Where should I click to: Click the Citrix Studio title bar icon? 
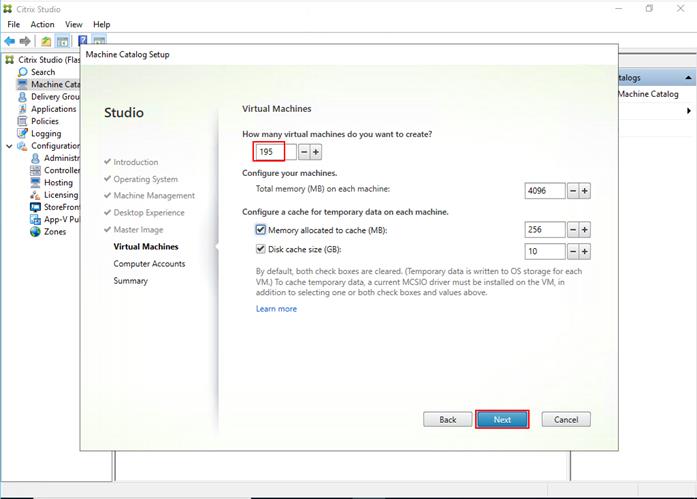click(8, 9)
